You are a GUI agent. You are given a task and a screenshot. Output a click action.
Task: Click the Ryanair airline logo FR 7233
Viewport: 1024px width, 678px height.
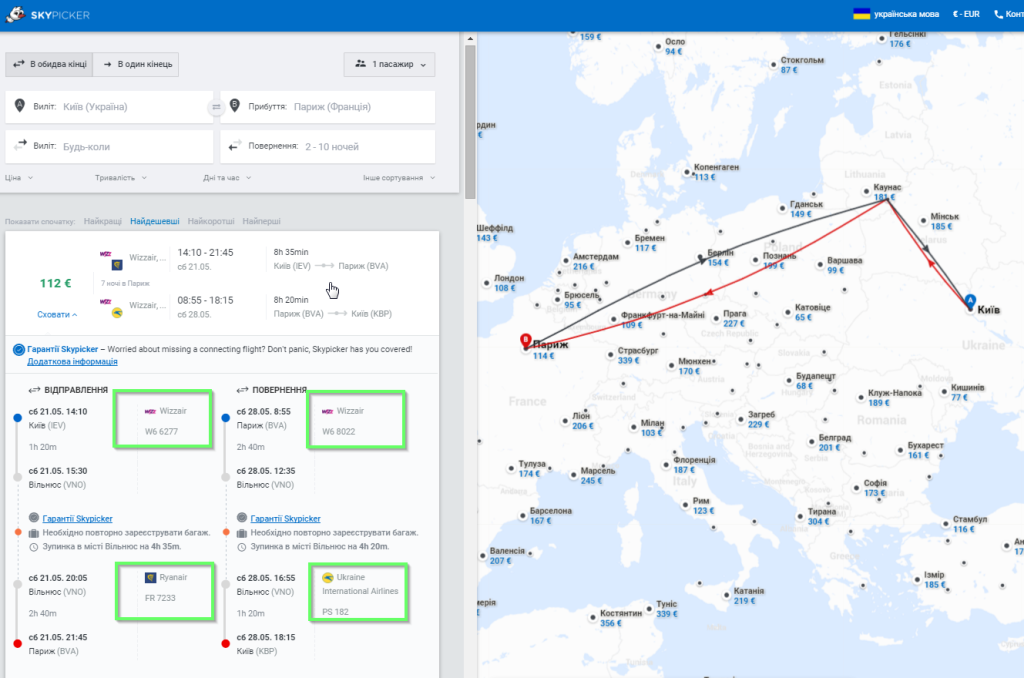(x=150, y=577)
